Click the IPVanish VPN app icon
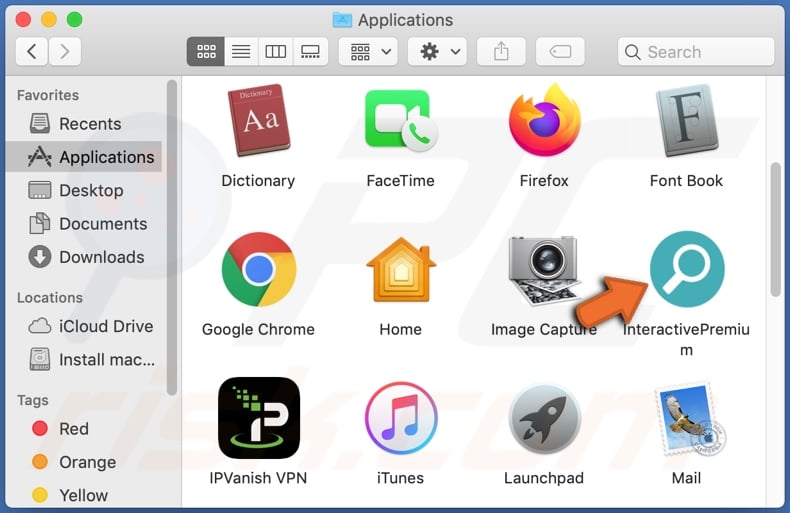The width and height of the screenshot is (790, 513). (258, 418)
